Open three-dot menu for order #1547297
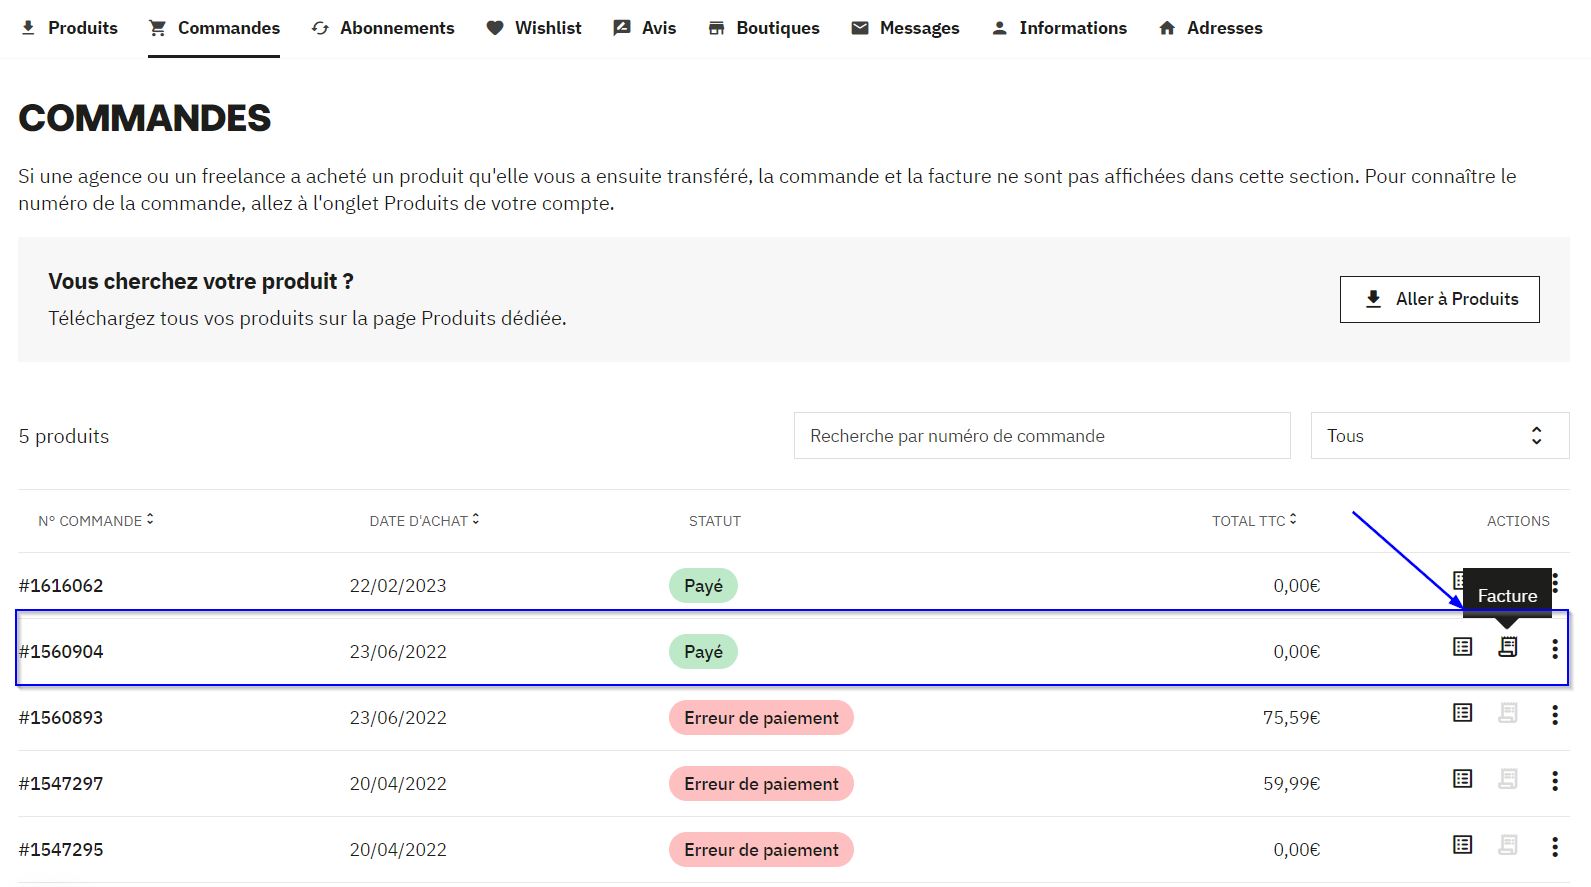 point(1554,782)
